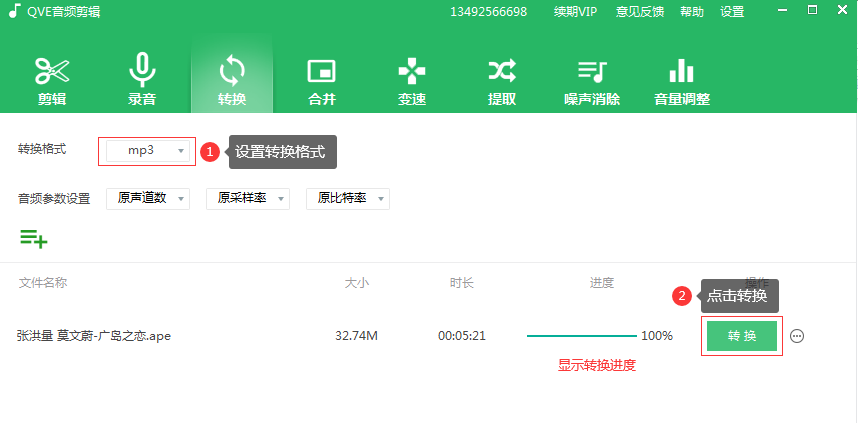Click the QVE音频剪辑 music note logo

[15, 11]
